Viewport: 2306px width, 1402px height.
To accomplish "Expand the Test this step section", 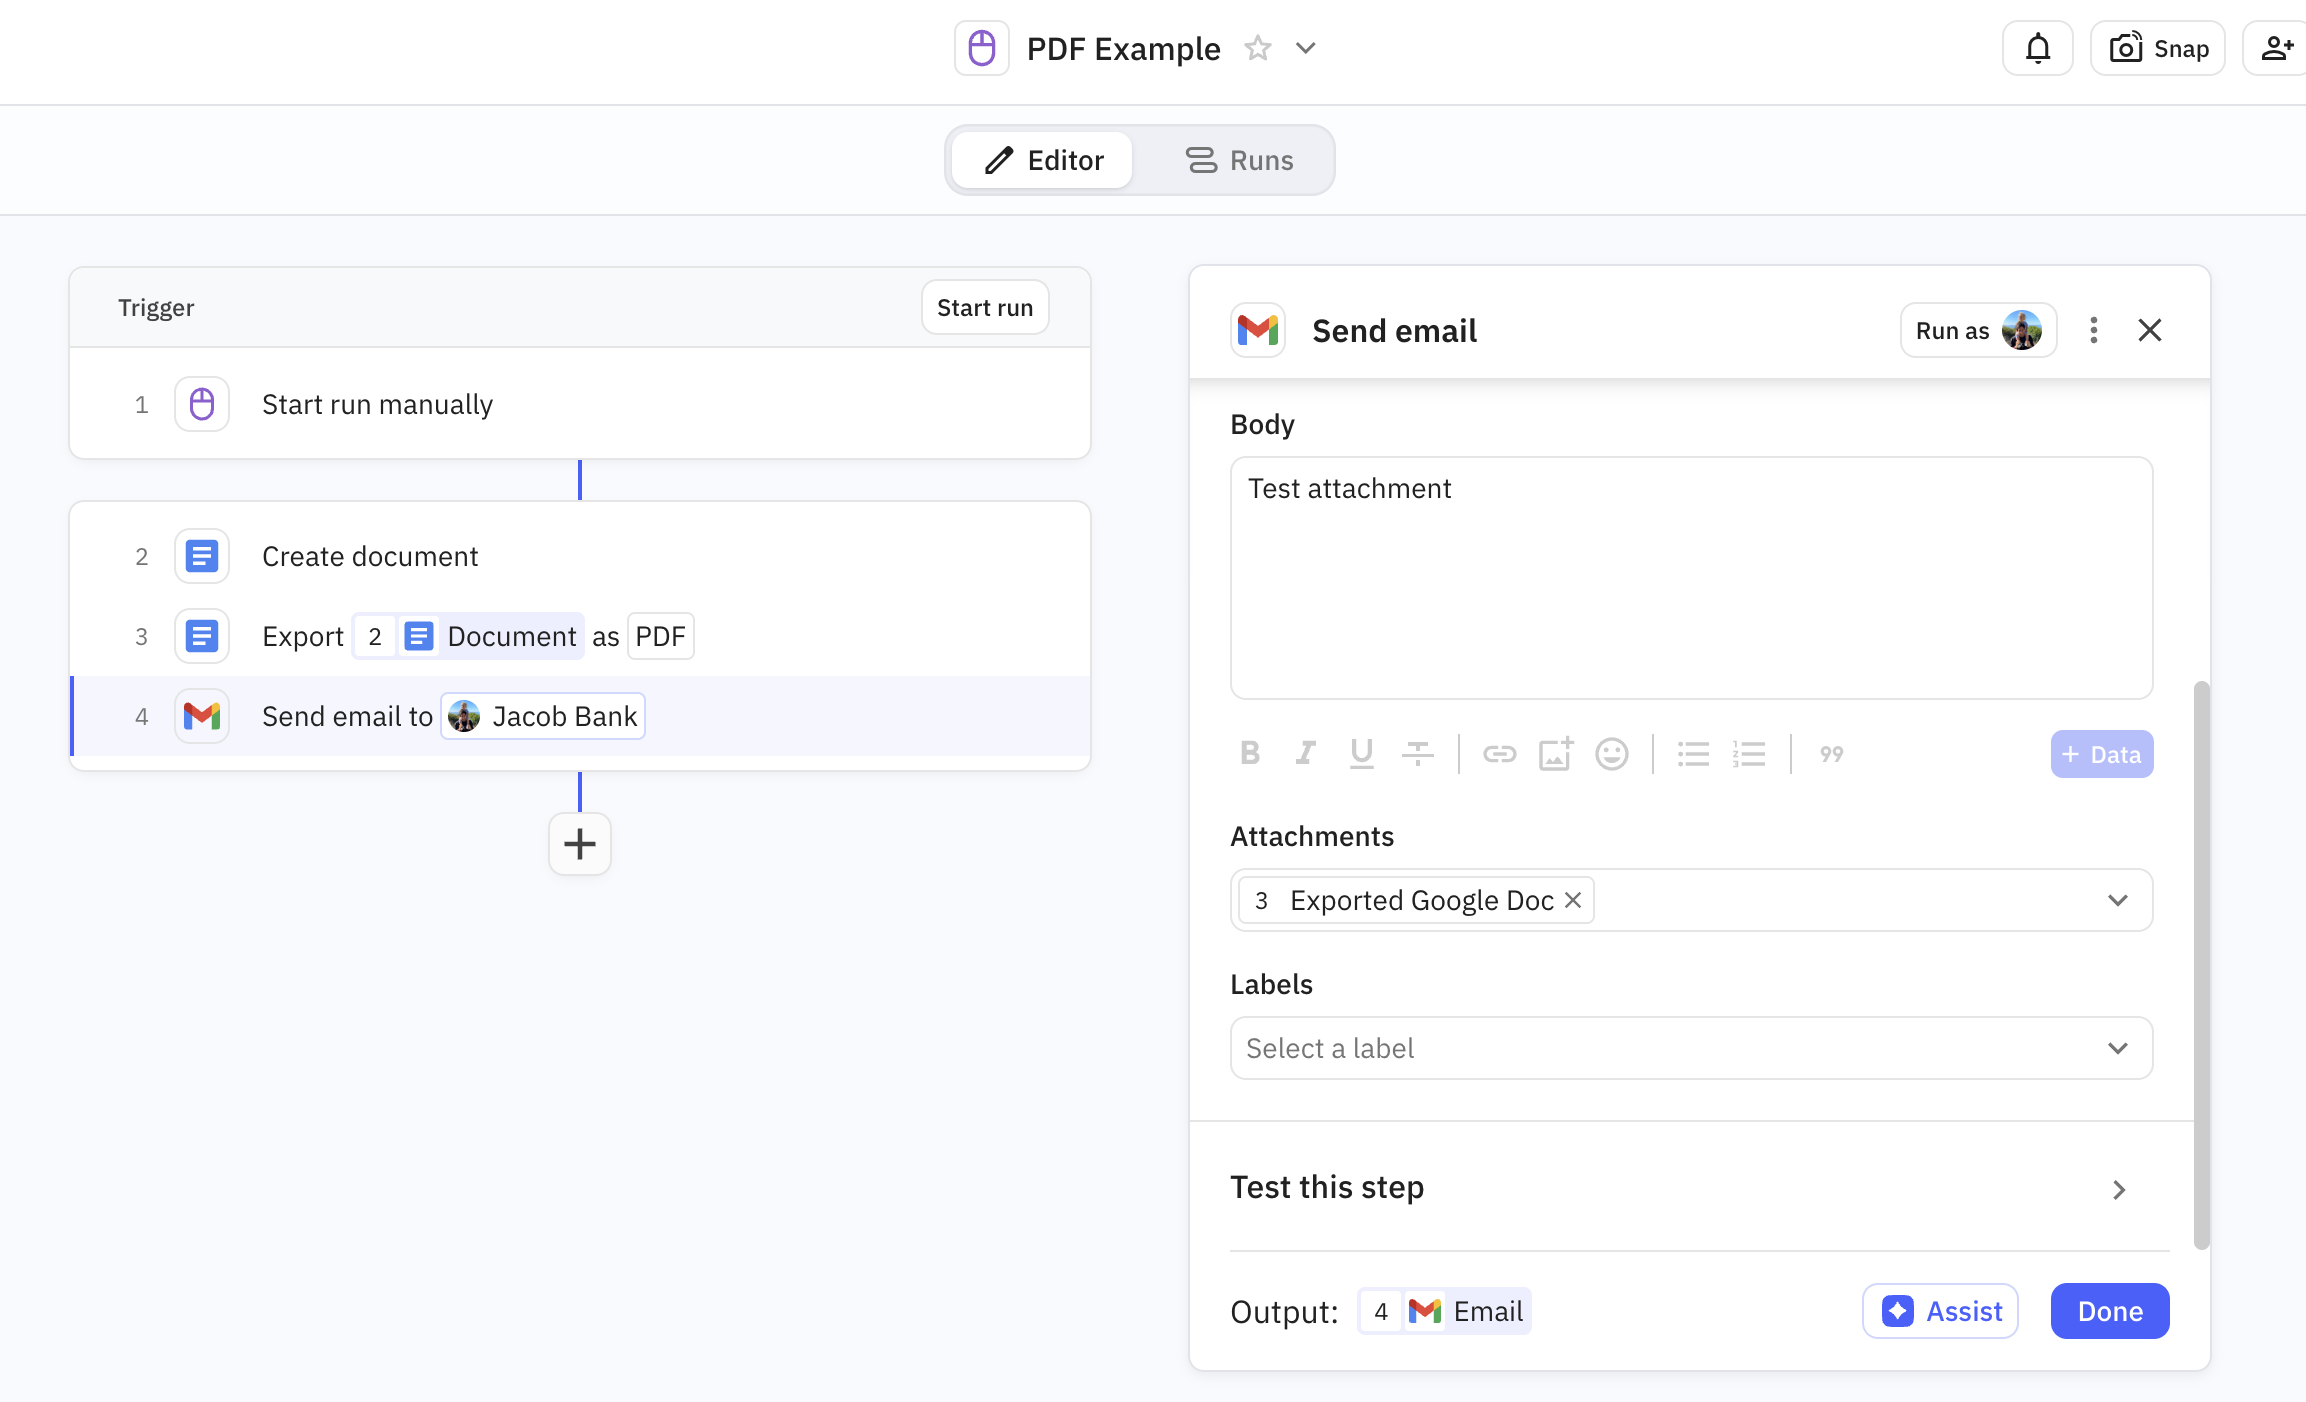I will click(2118, 1189).
